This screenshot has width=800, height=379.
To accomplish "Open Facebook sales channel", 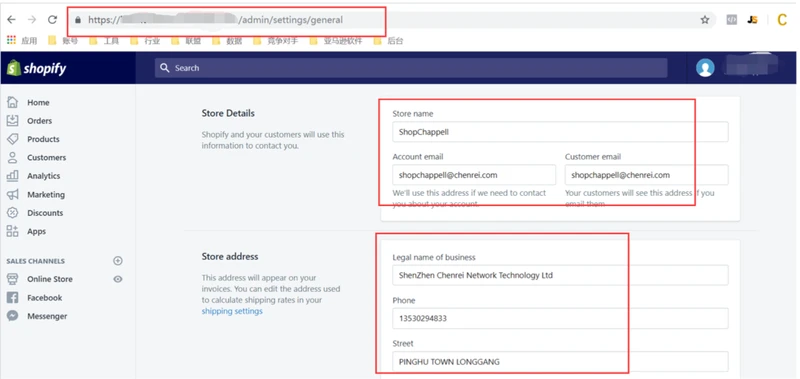I will (44, 297).
